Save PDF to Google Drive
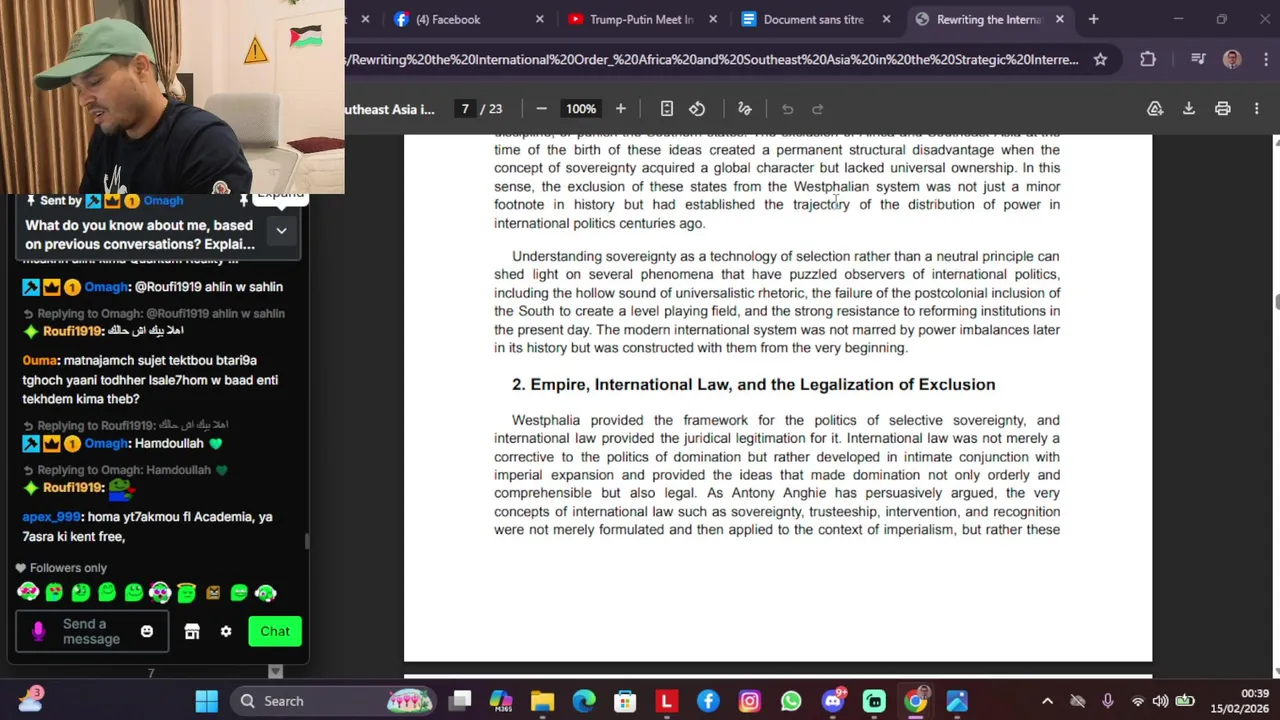Screen dimensions: 1280x720 (x=1155, y=109)
